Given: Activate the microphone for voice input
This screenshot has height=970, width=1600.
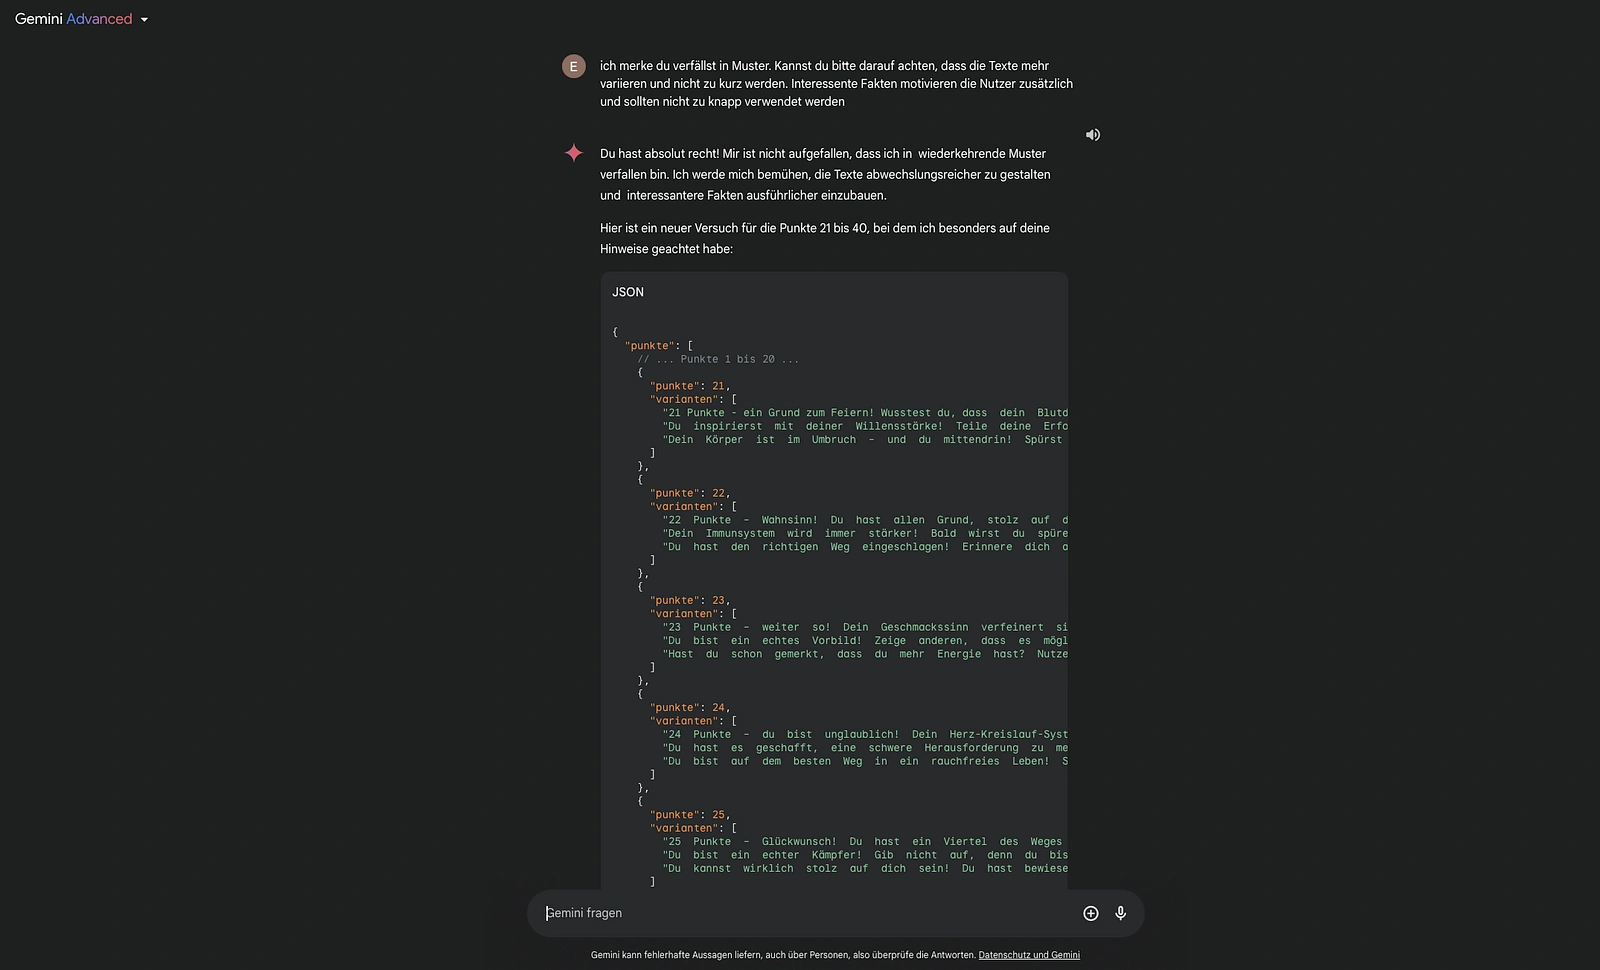Looking at the screenshot, I should 1120,913.
